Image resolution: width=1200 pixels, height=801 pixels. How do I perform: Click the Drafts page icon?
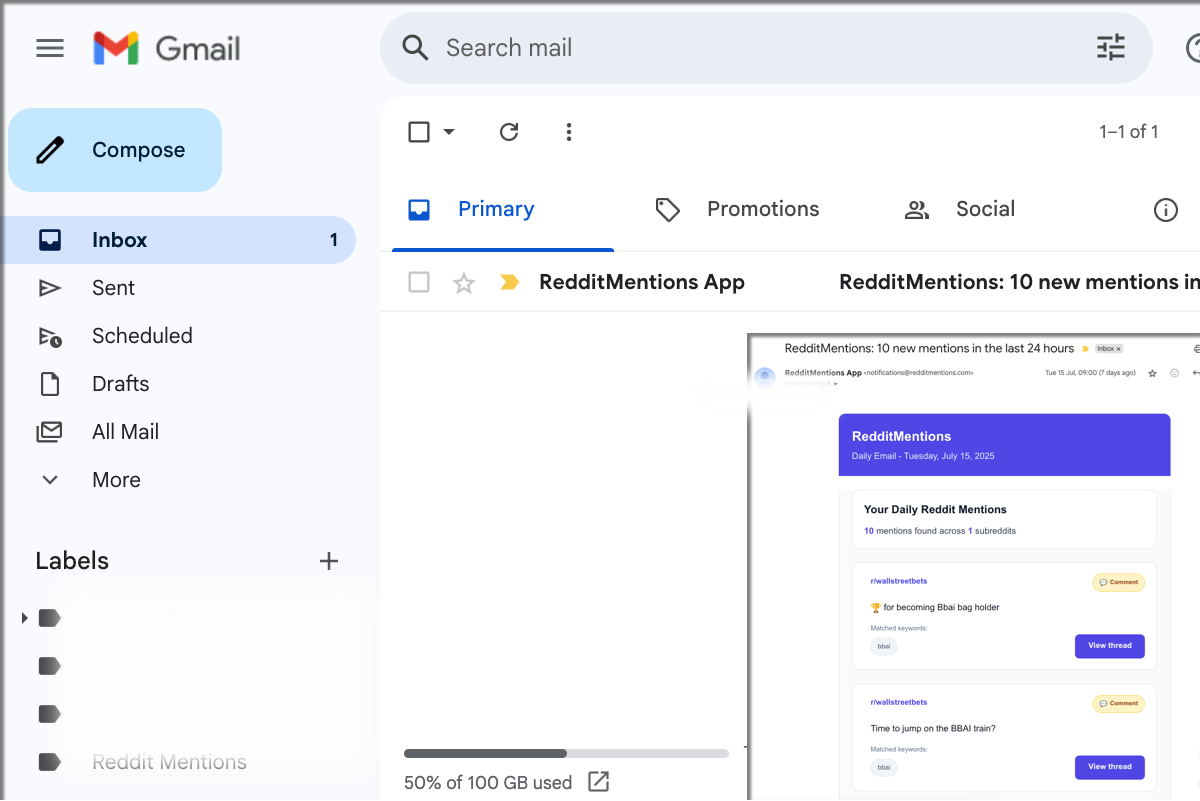(49, 384)
